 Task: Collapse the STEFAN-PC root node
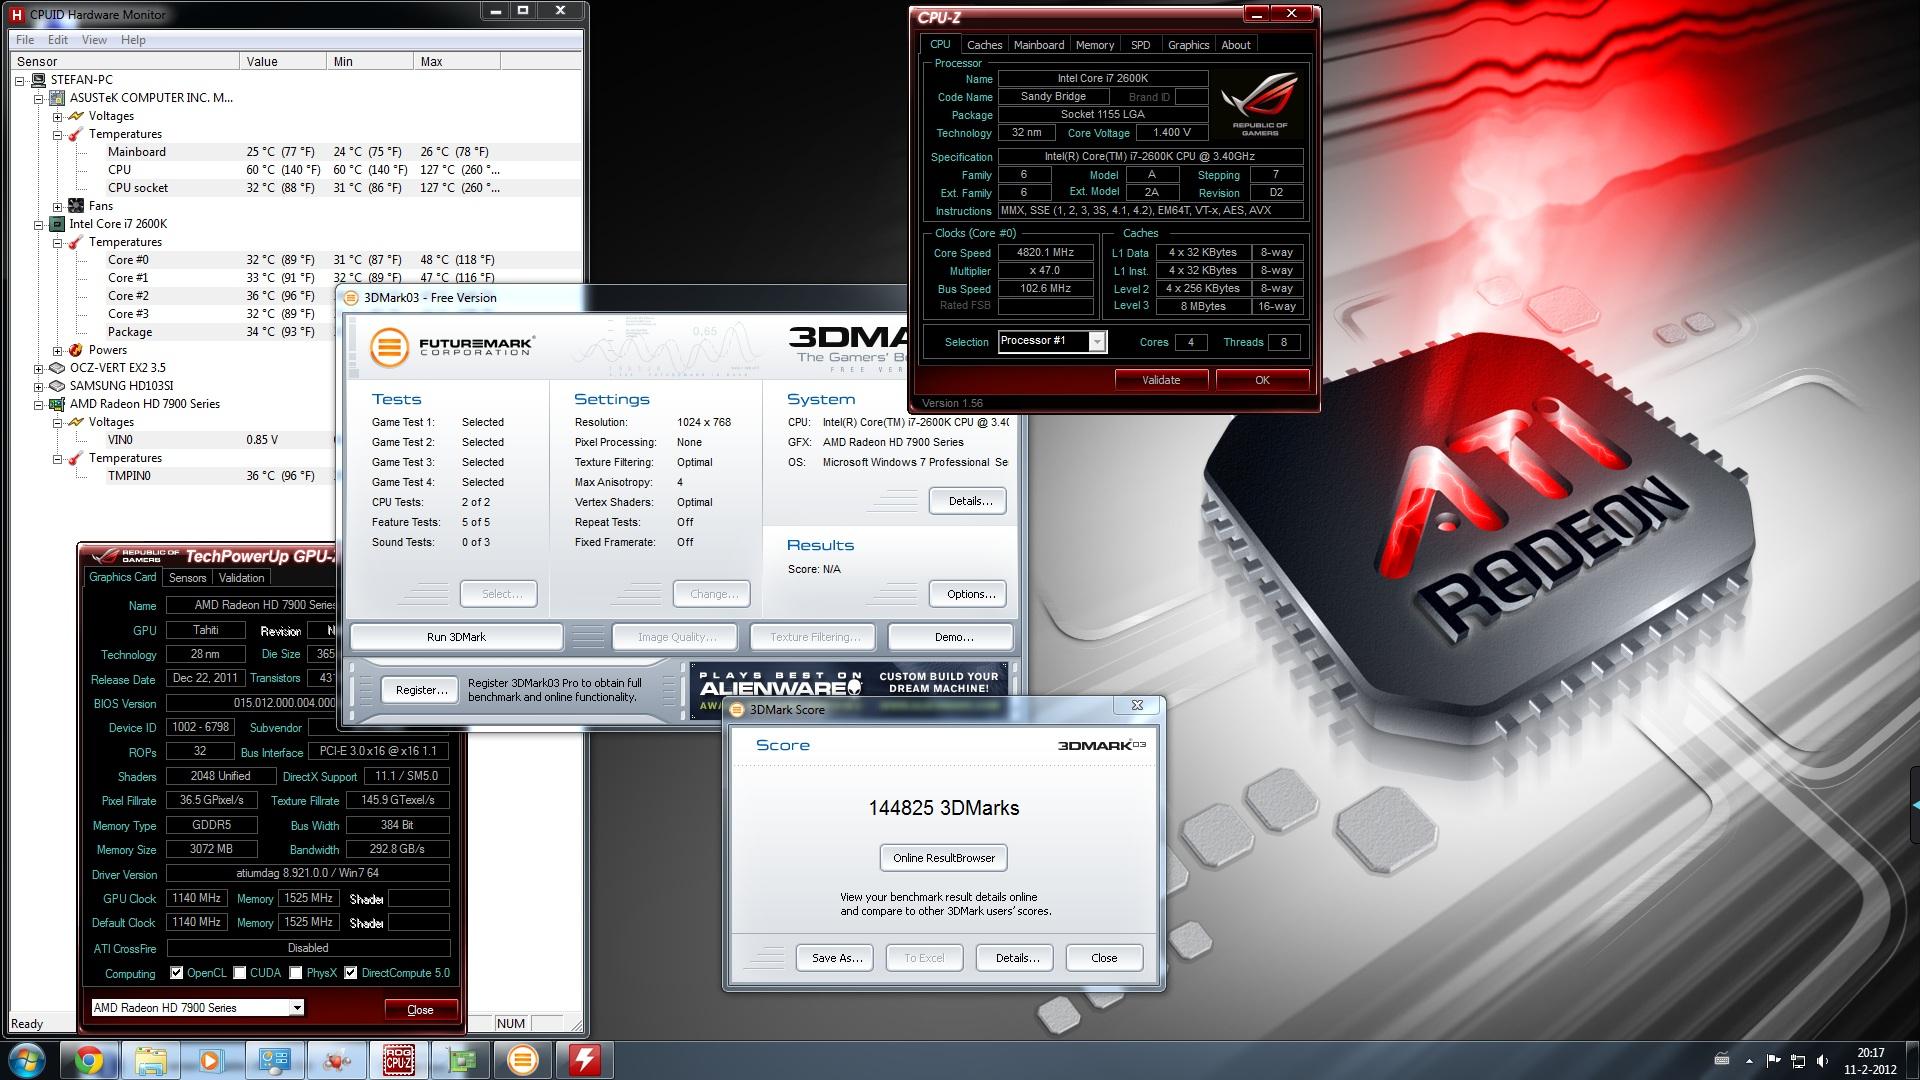coord(20,80)
